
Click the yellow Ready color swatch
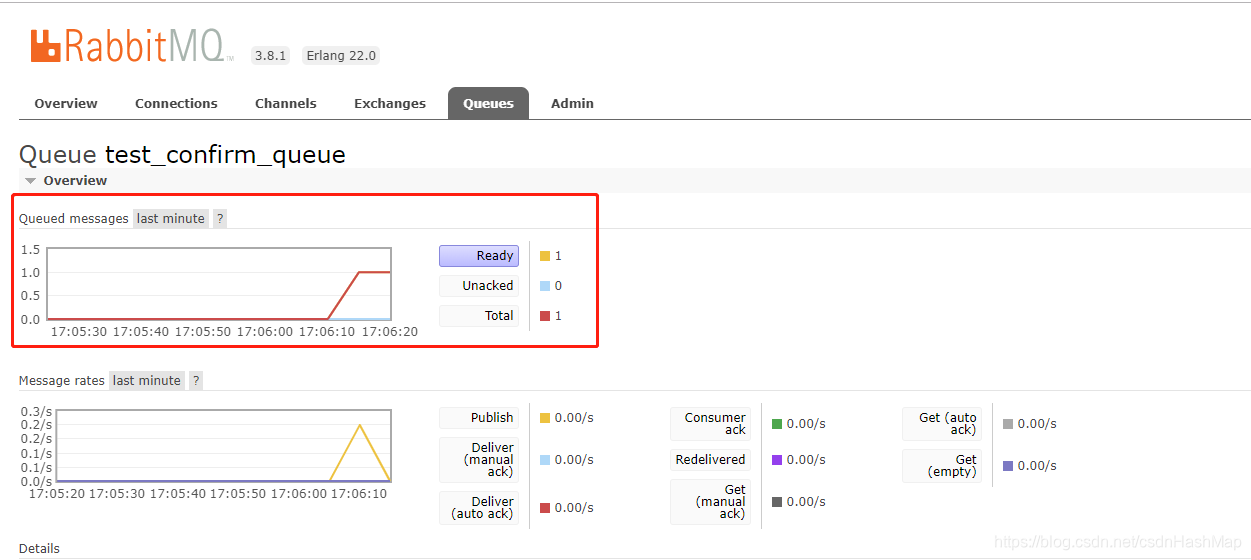coord(545,256)
